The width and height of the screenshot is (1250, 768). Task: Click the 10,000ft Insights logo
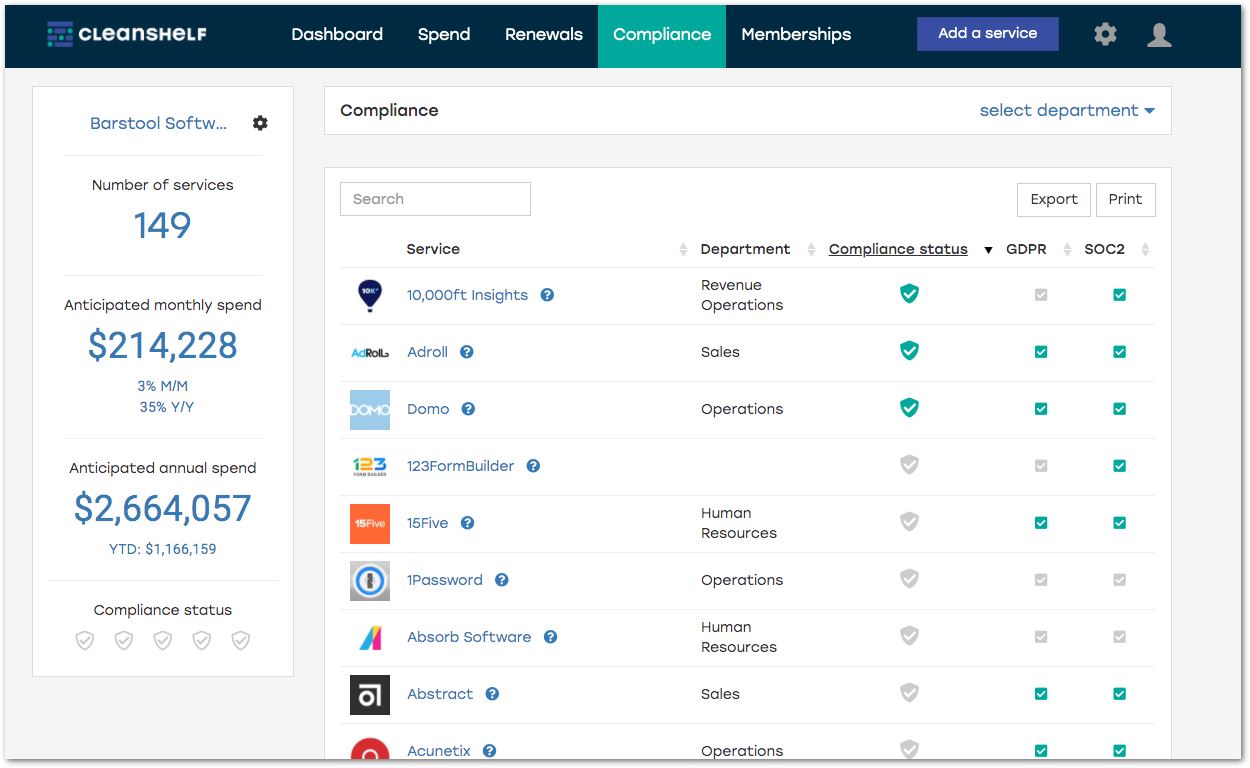(x=370, y=295)
